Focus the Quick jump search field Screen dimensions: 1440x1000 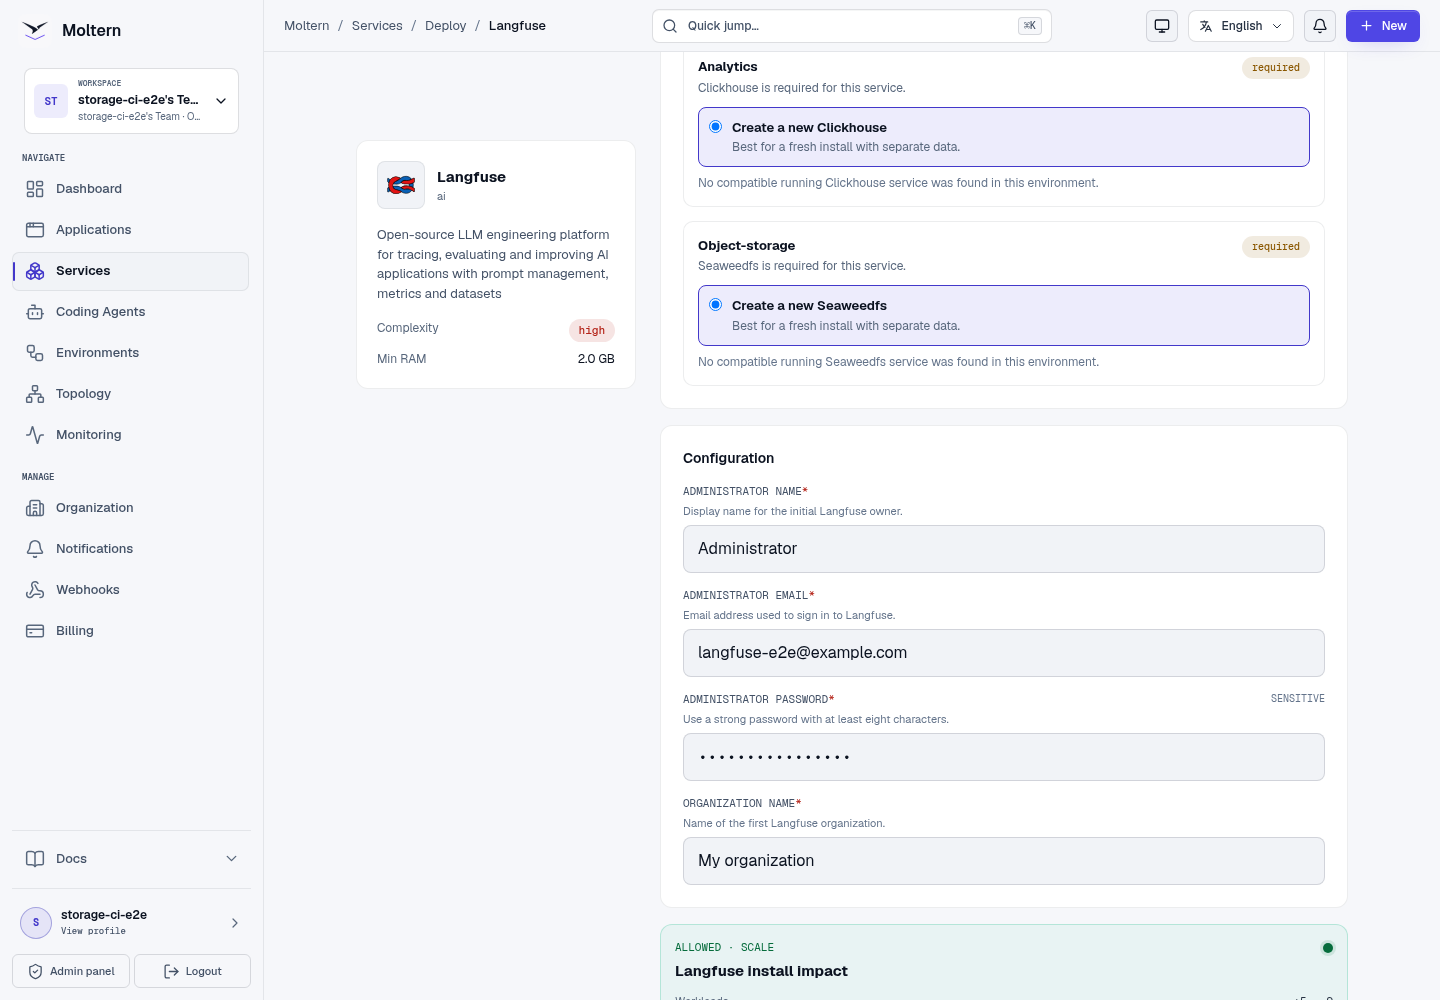click(x=852, y=26)
